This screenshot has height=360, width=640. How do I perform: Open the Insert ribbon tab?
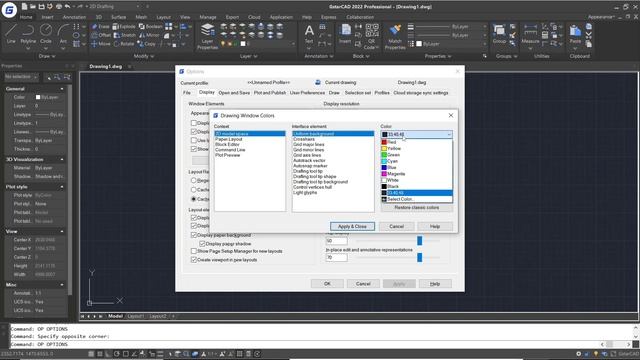coord(47,17)
